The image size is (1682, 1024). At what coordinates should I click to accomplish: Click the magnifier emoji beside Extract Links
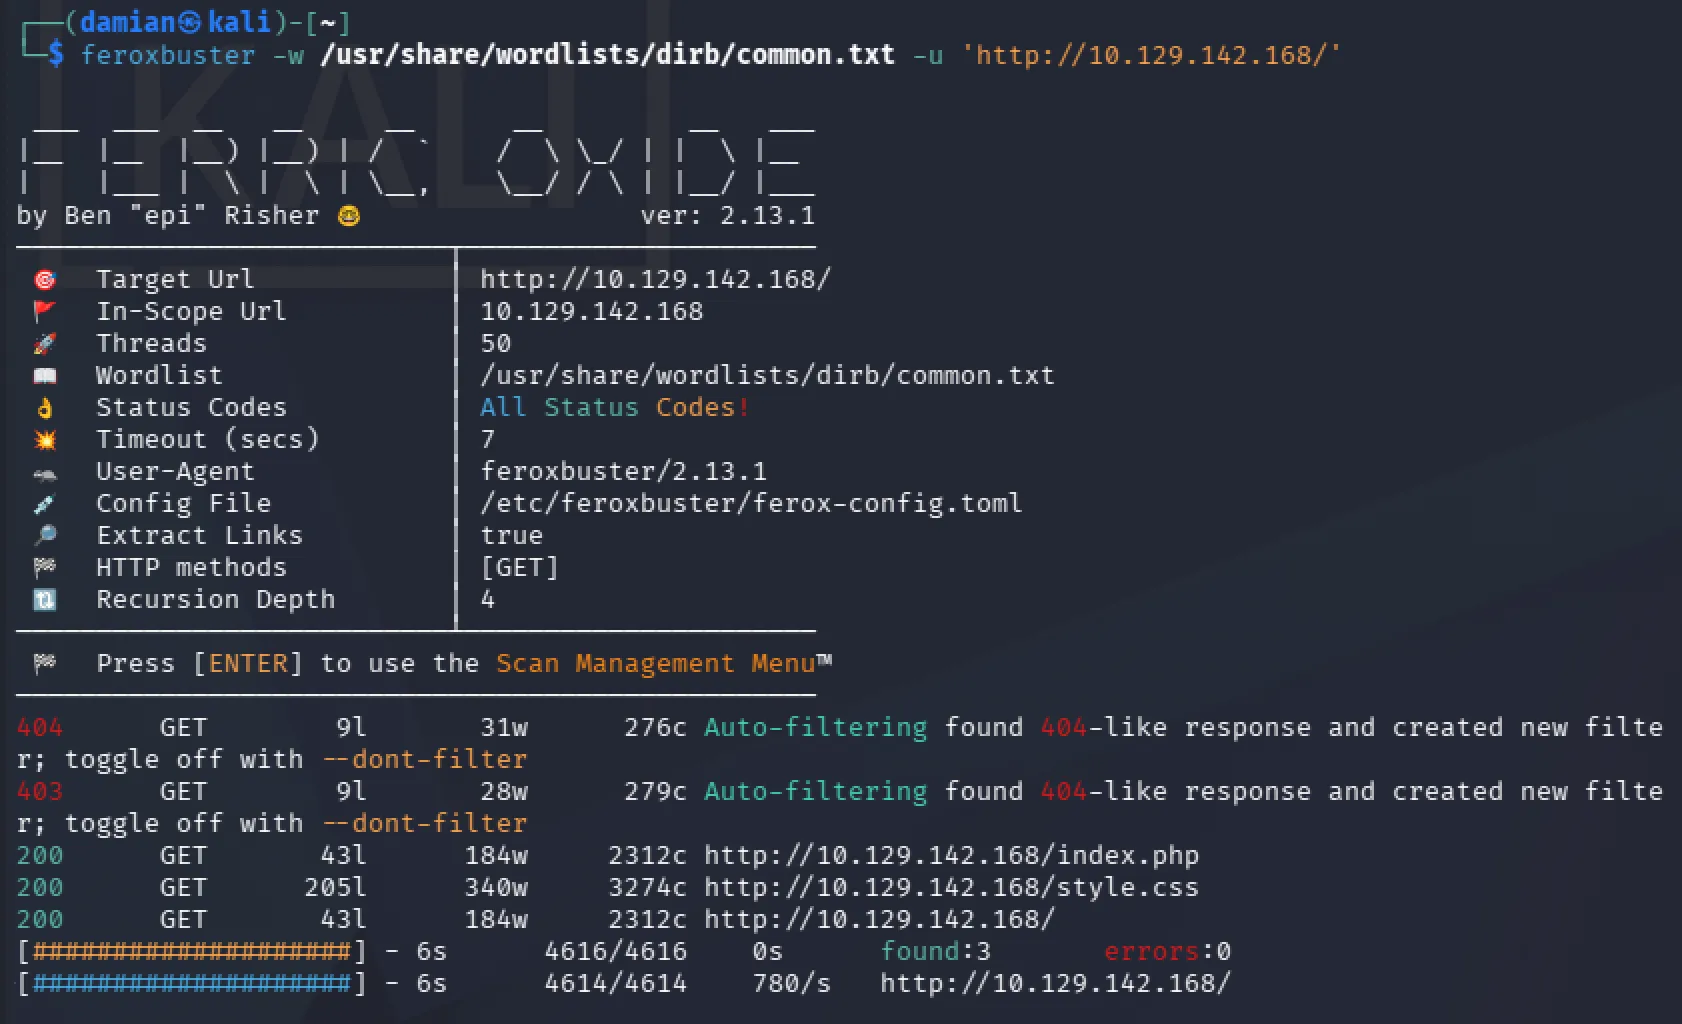45,535
